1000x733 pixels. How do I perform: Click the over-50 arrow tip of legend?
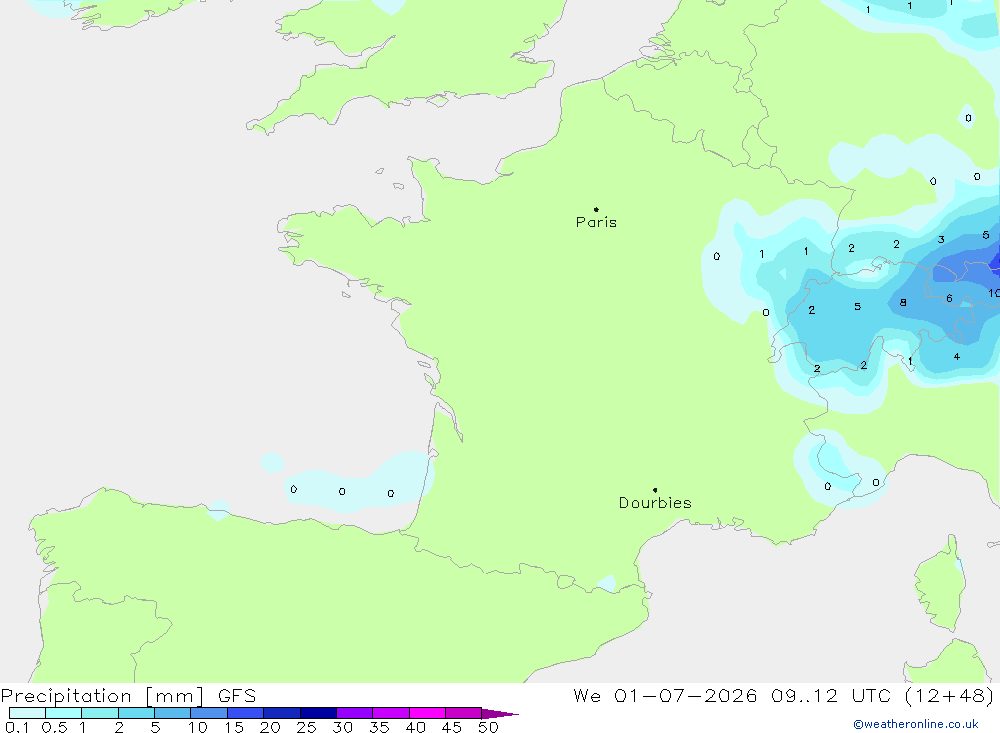500,714
